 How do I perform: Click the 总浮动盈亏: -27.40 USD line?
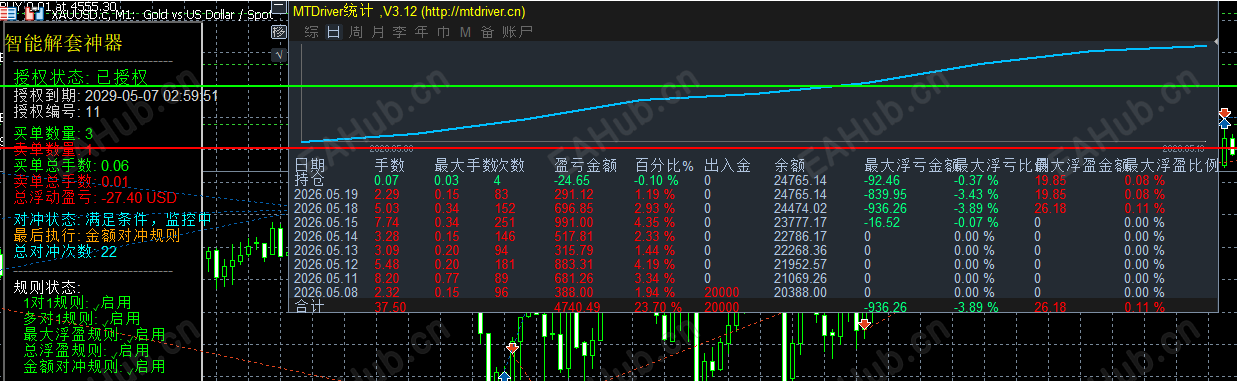(95, 198)
